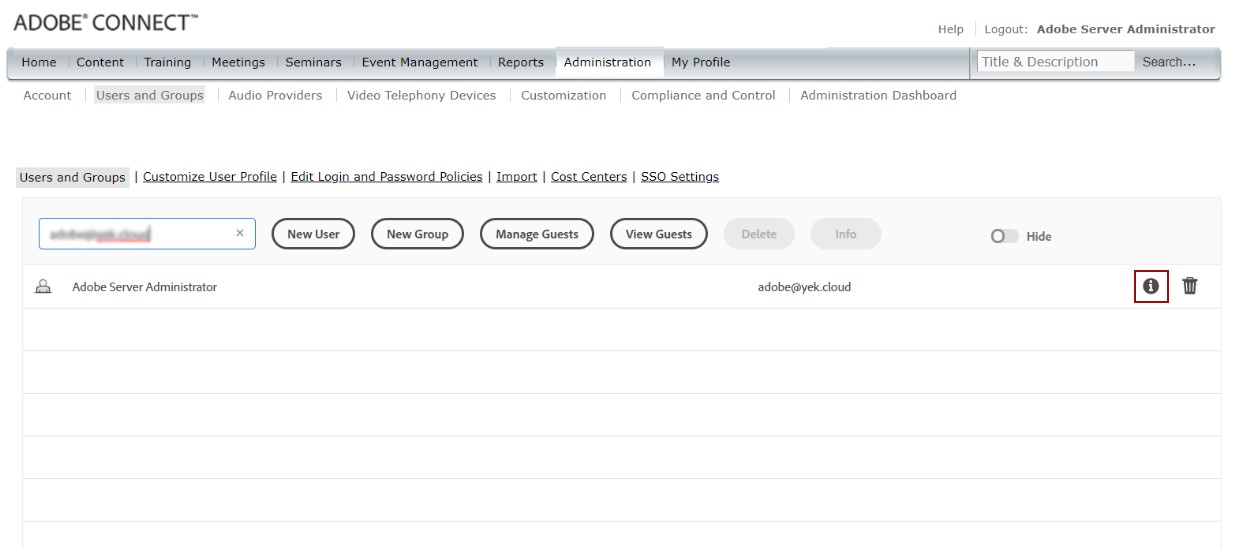Open SSO Settings link
This screenshot has height=549, width=1242.
coord(680,177)
